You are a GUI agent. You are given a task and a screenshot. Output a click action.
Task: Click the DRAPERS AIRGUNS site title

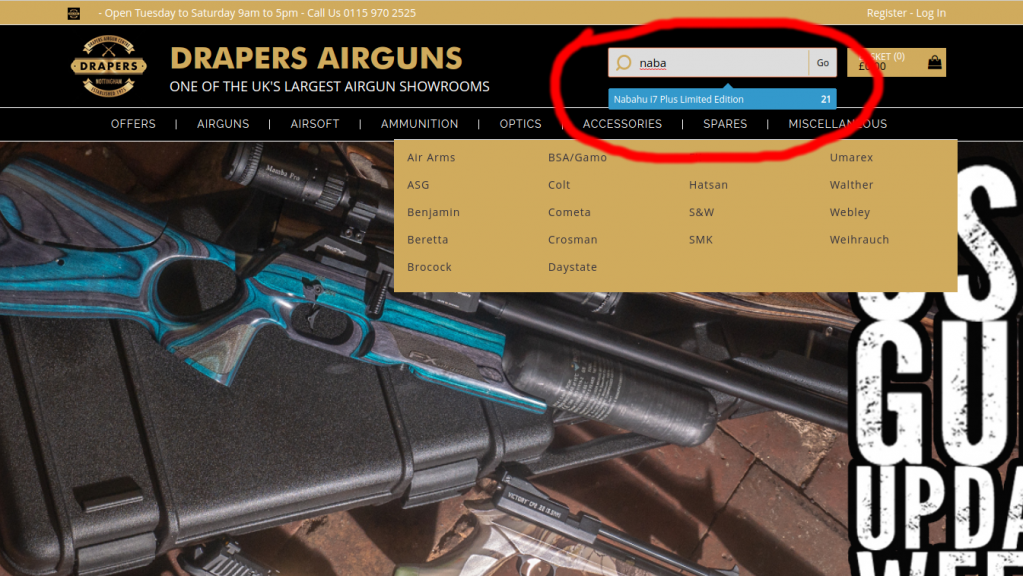[x=316, y=58]
